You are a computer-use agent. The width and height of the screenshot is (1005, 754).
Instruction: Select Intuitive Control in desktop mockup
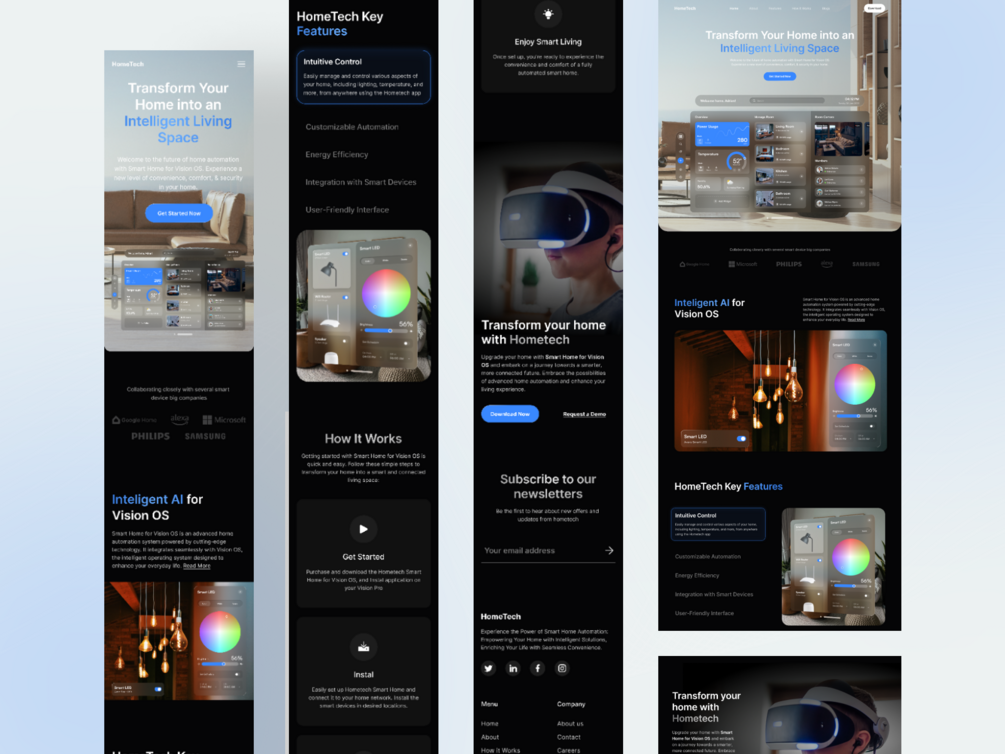pos(718,524)
